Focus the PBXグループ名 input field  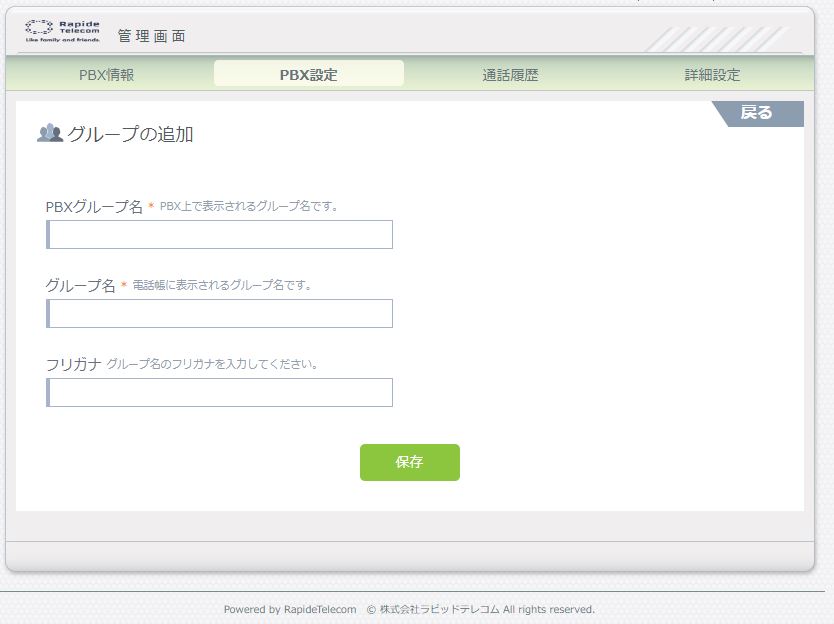pyautogui.click(x=219, y=234)
